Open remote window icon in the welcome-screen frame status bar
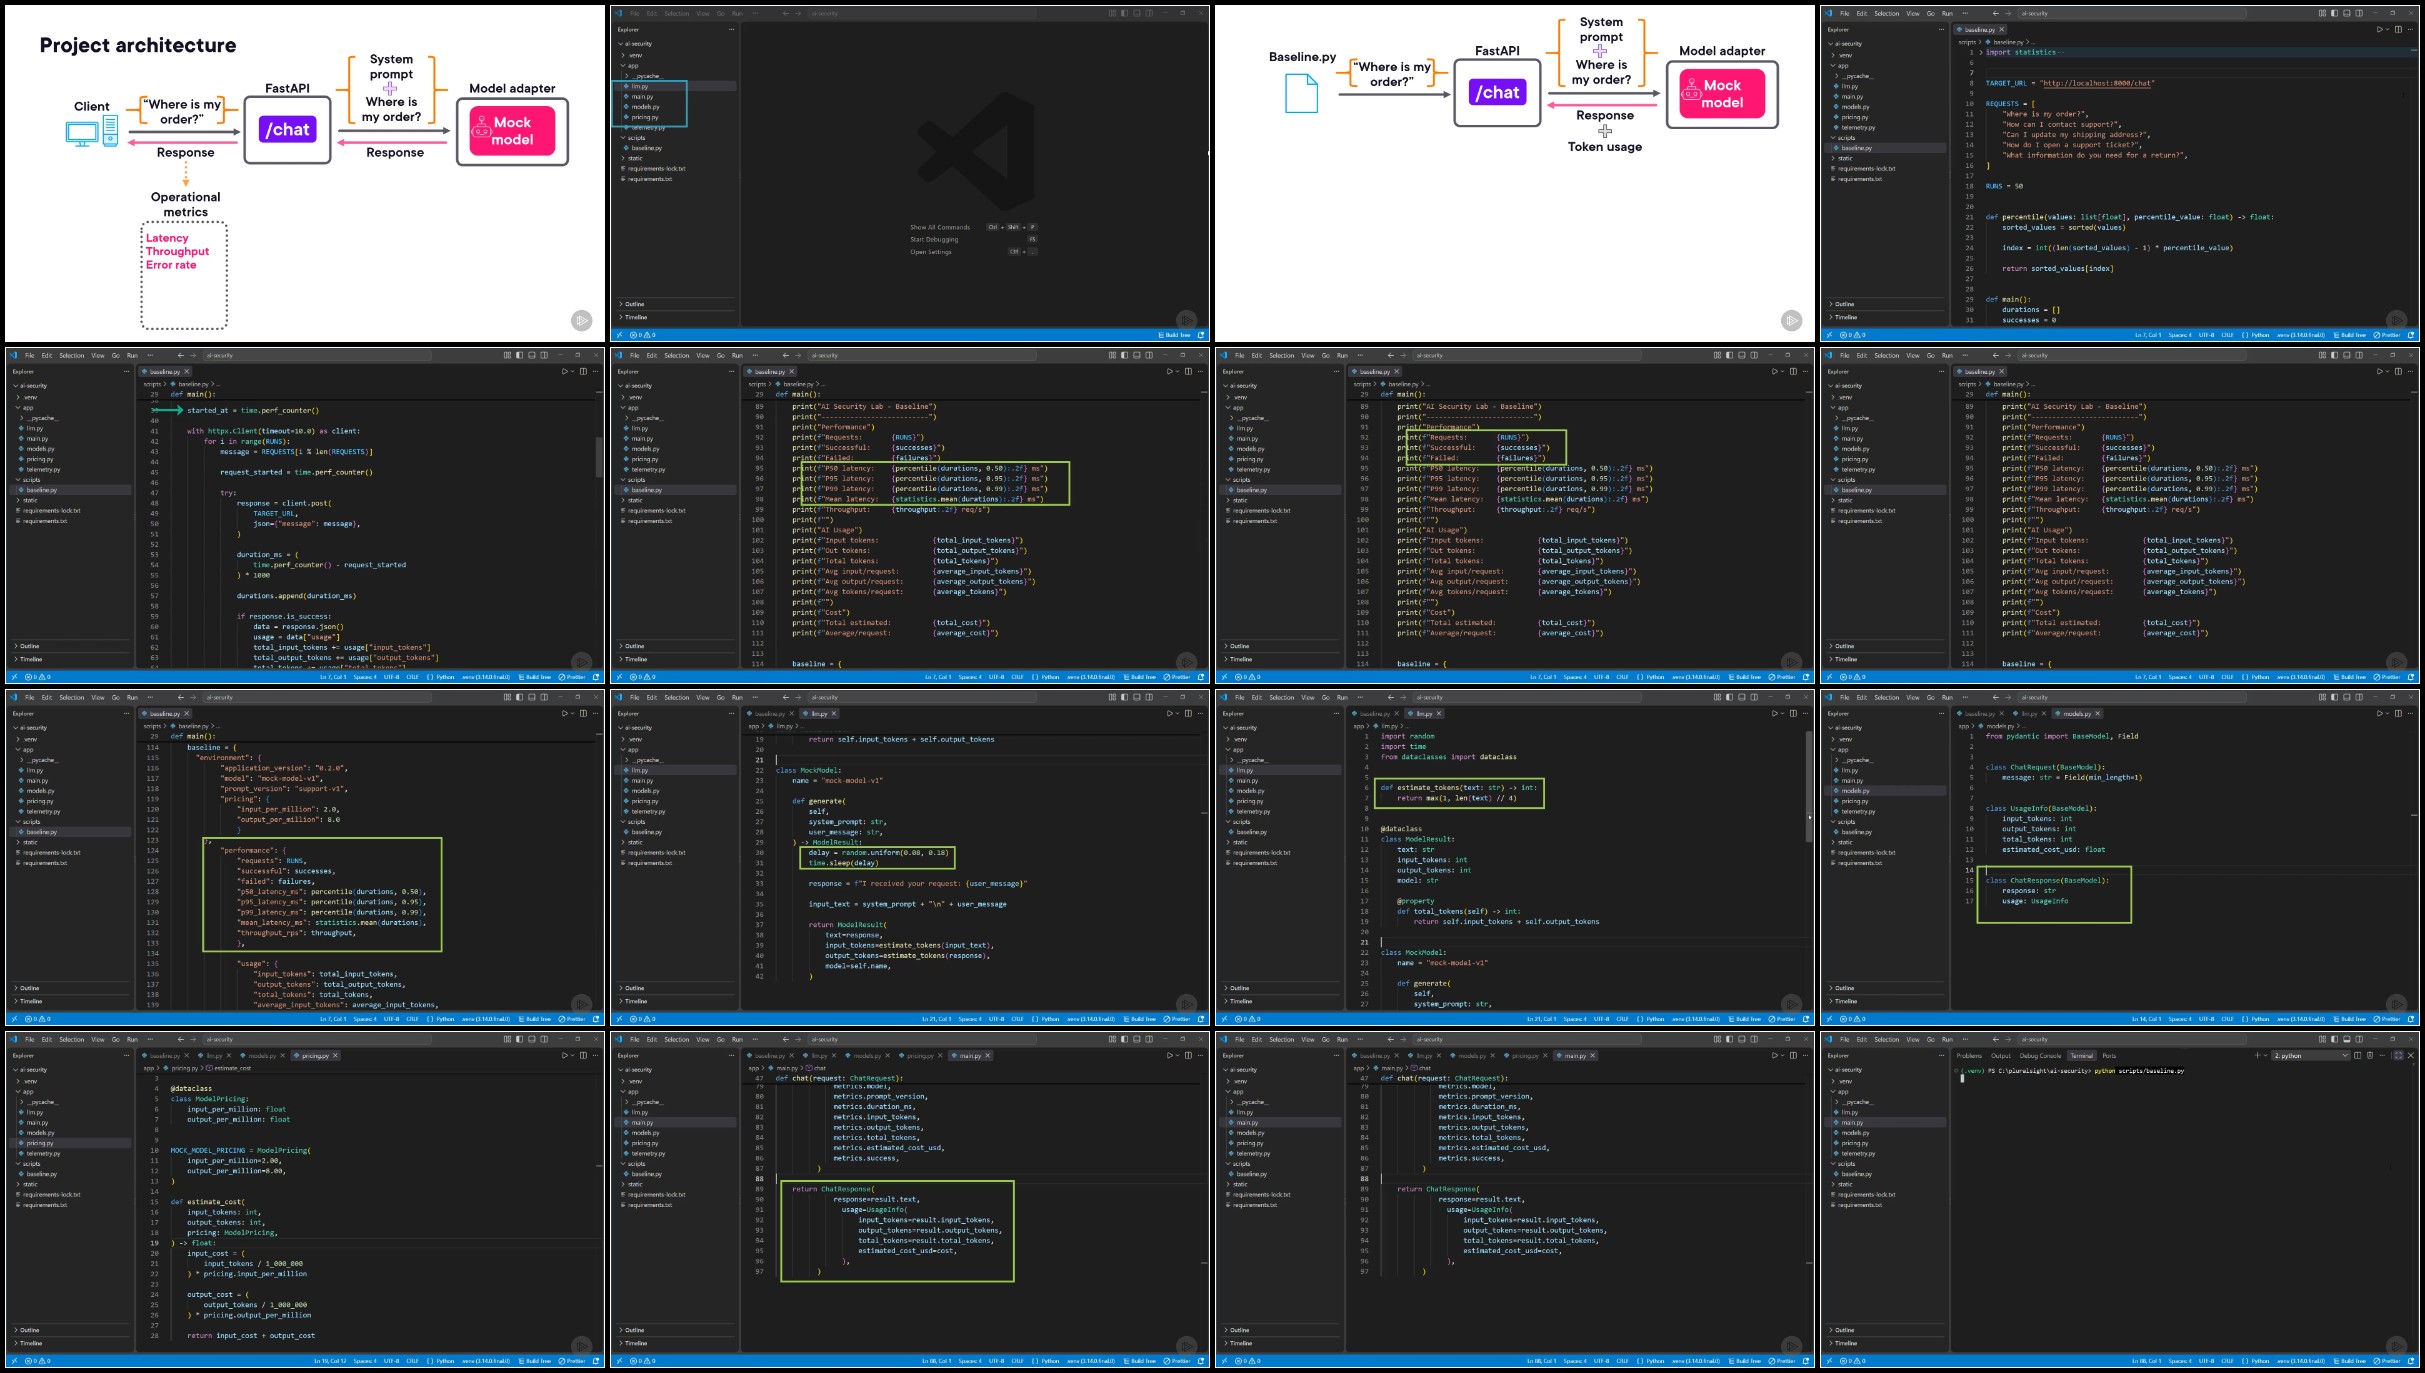2425x1373 pixels. (619, 335)
